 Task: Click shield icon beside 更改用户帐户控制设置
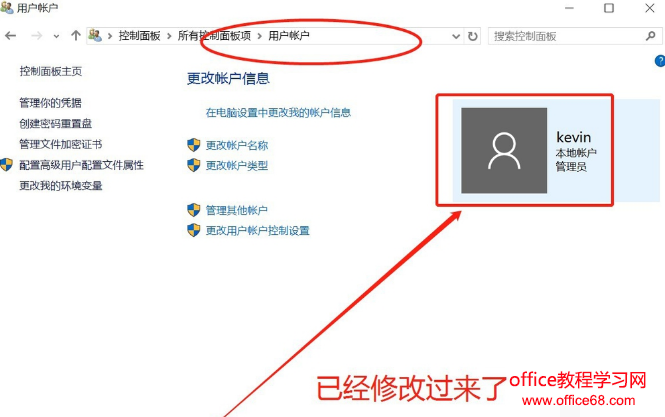[194, 230]
